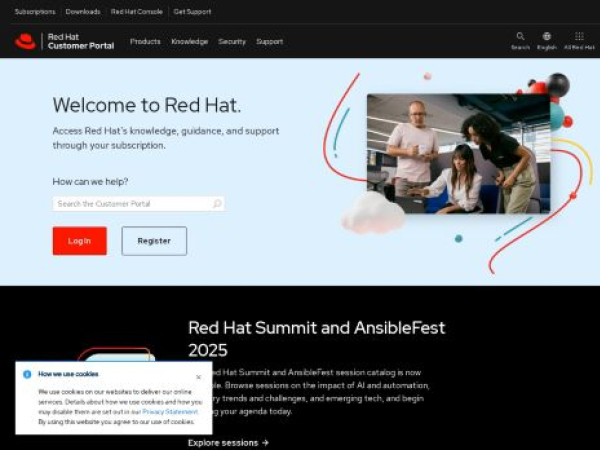Click Get Support in top bar
The image size is (600, 450).
[192, 12]
